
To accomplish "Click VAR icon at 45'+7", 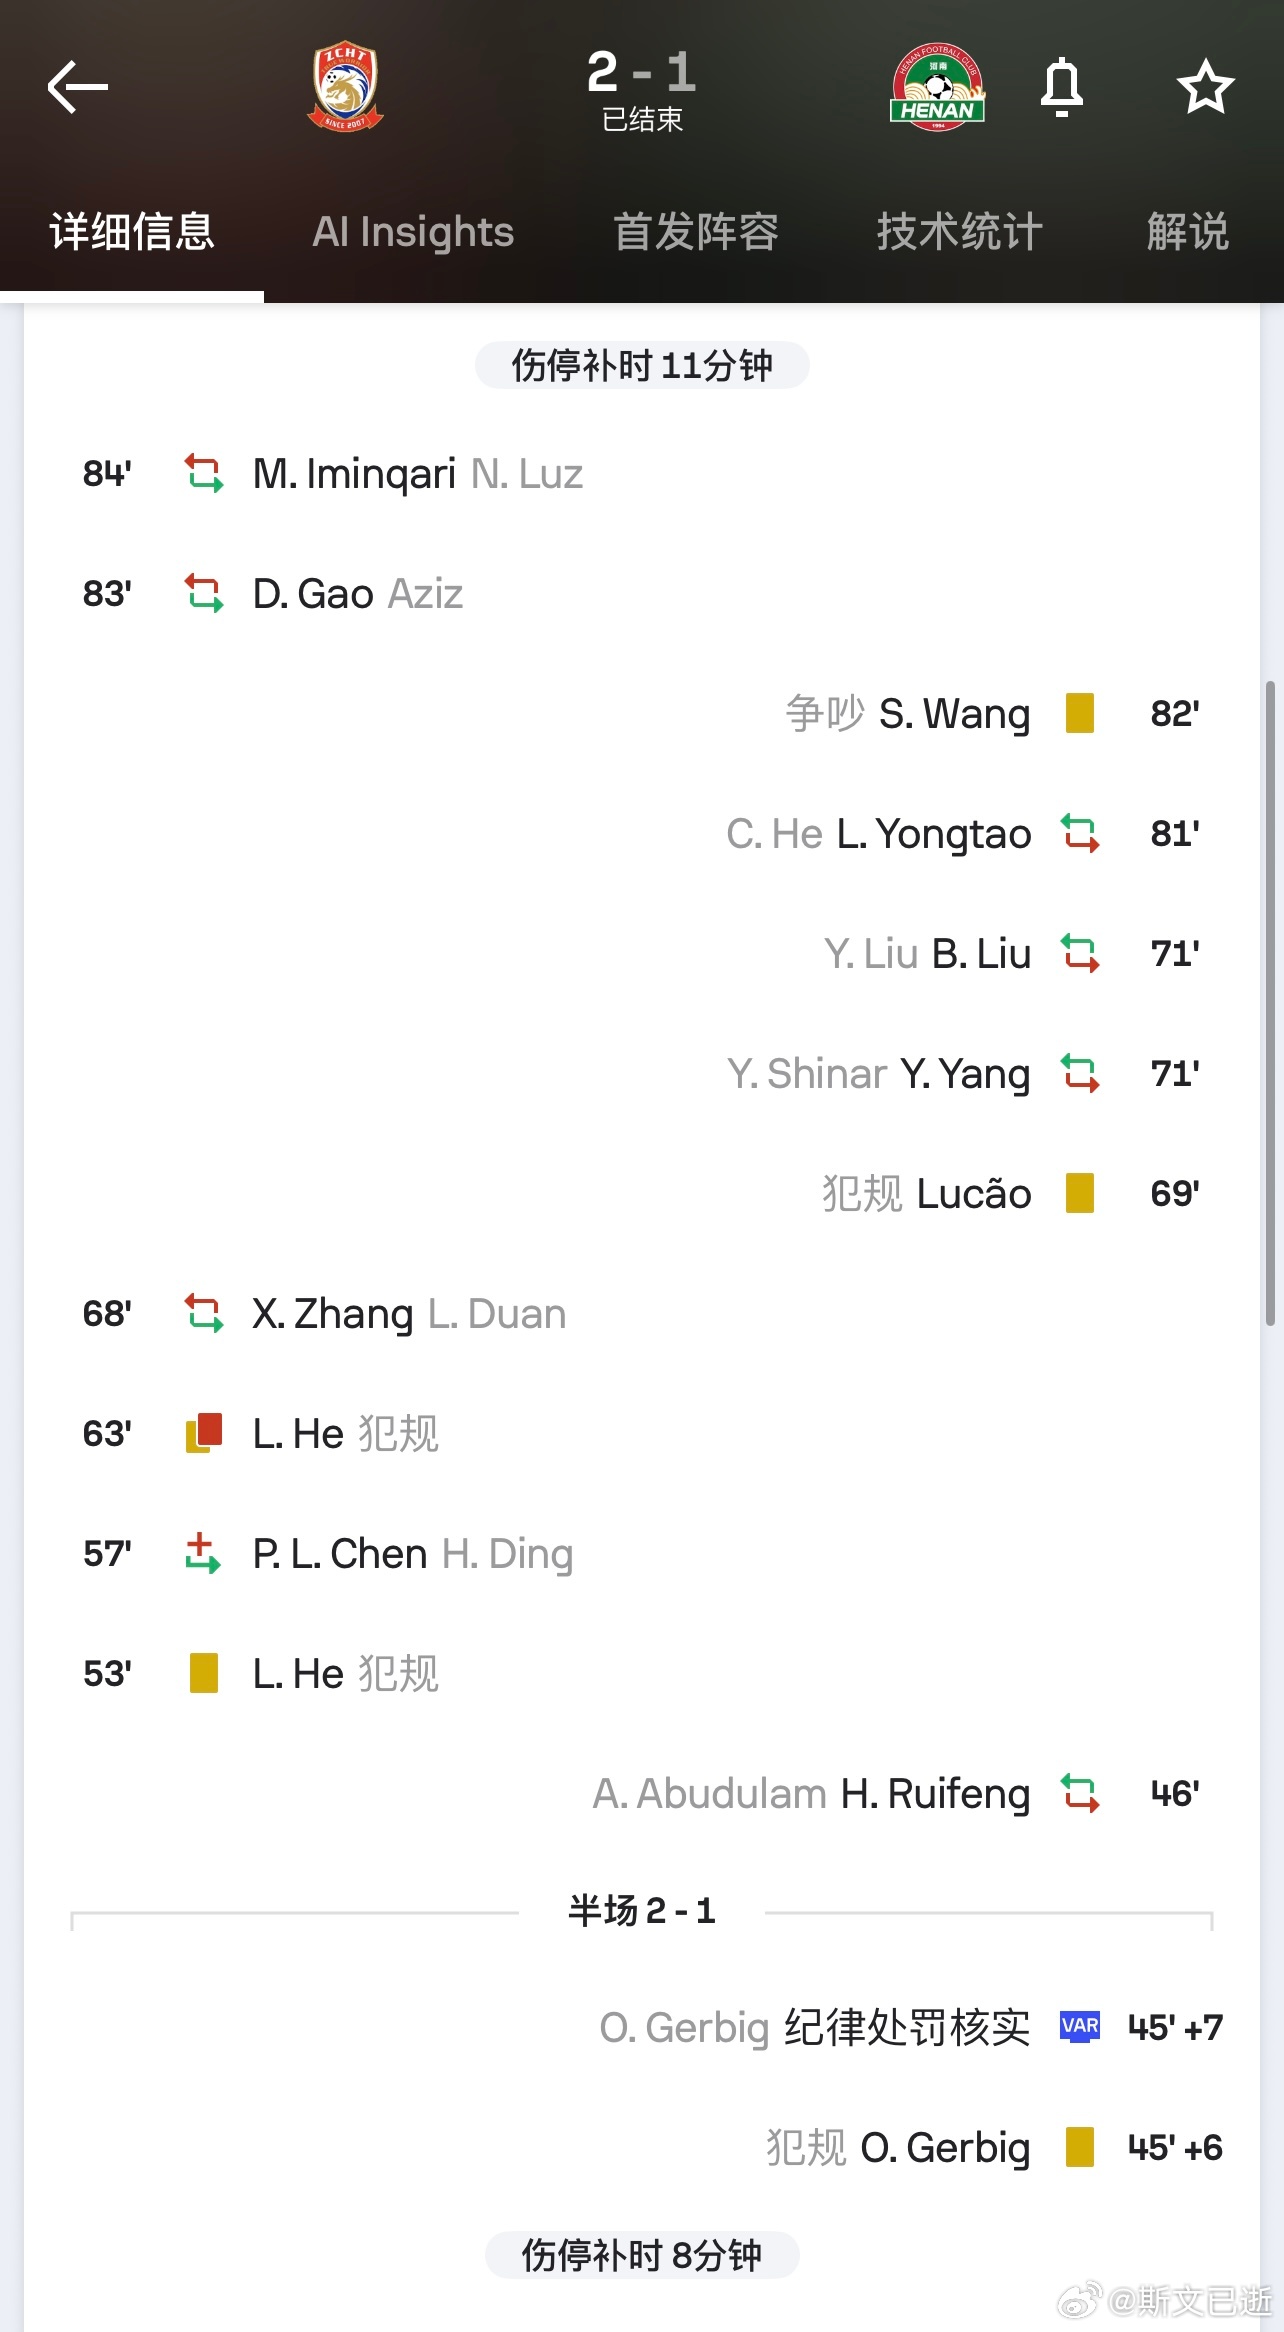I will (1080, 2027).
